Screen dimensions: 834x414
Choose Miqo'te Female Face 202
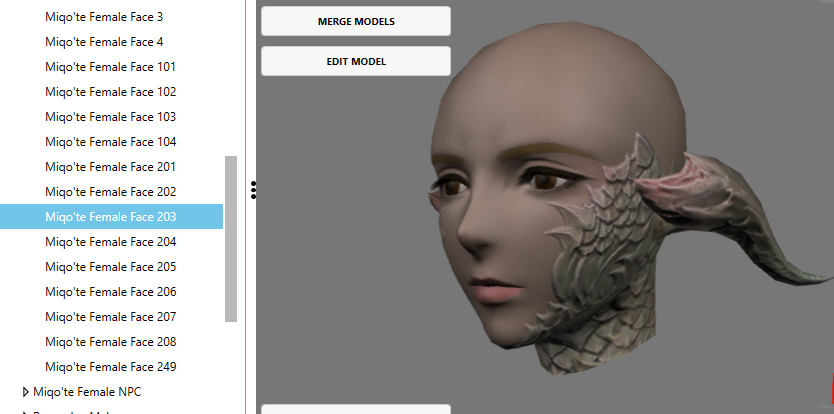click(110, 192)
